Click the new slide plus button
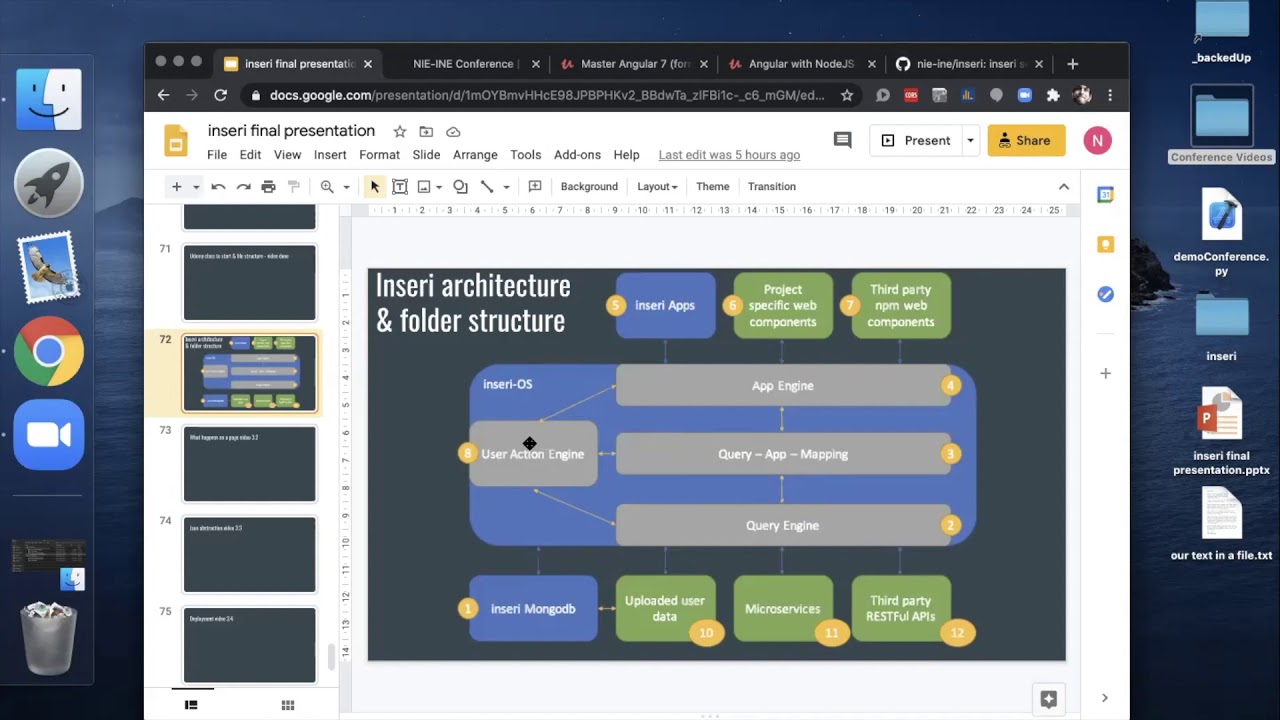 (176, 187)
